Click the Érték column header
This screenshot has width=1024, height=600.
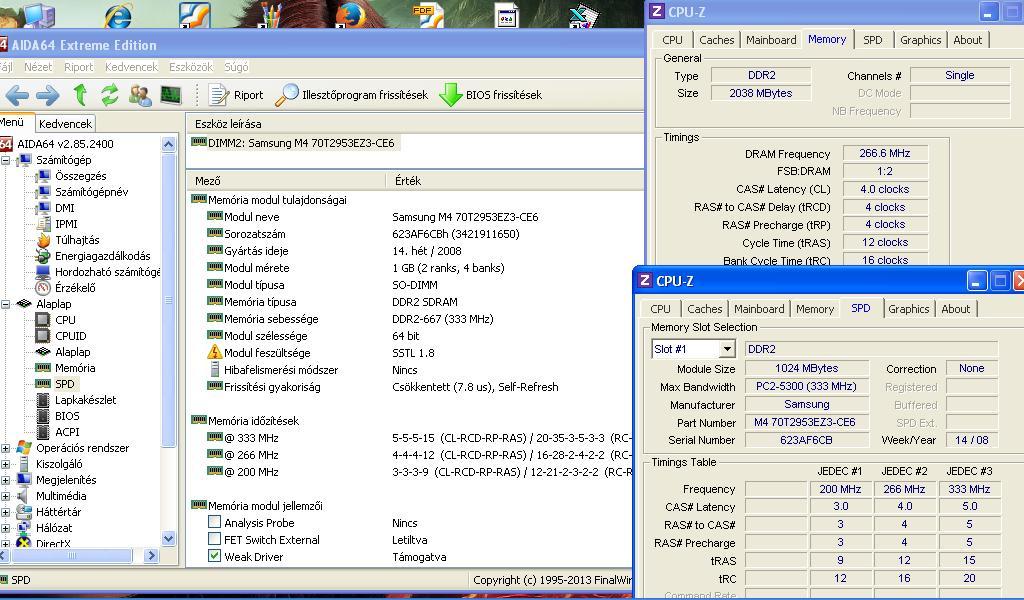pyautogui.click(x=515, y=181)
